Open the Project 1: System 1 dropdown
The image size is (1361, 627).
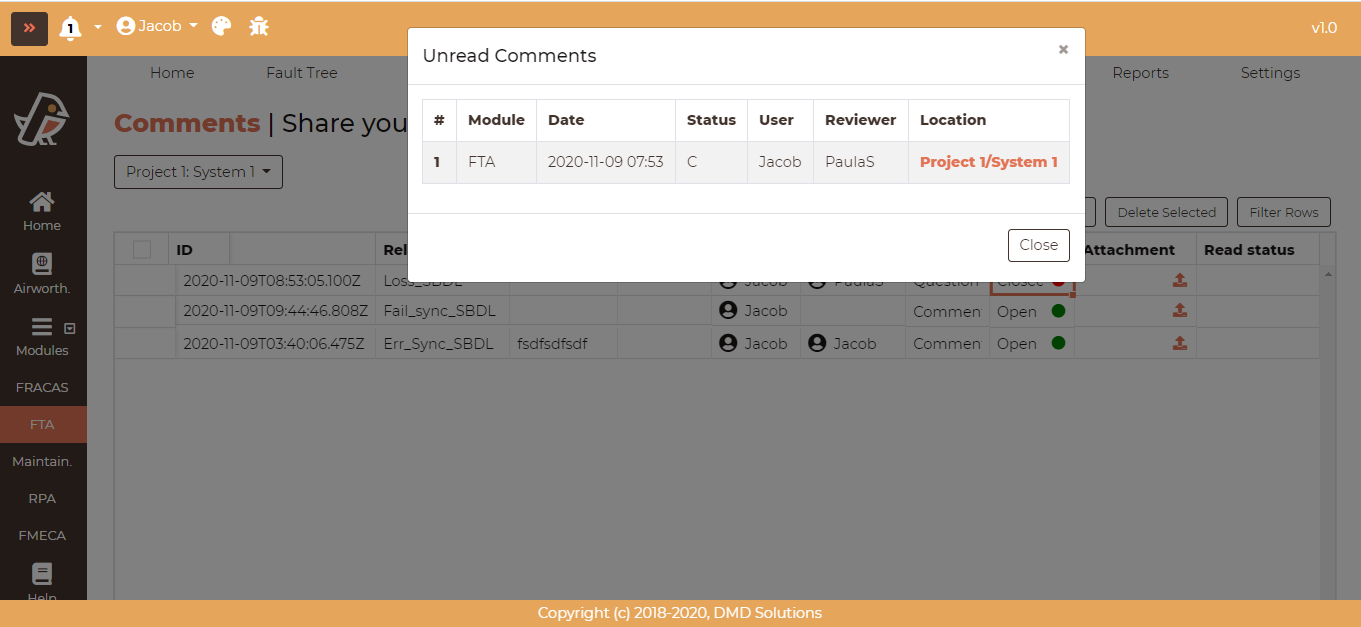click(x=198, y=172)
